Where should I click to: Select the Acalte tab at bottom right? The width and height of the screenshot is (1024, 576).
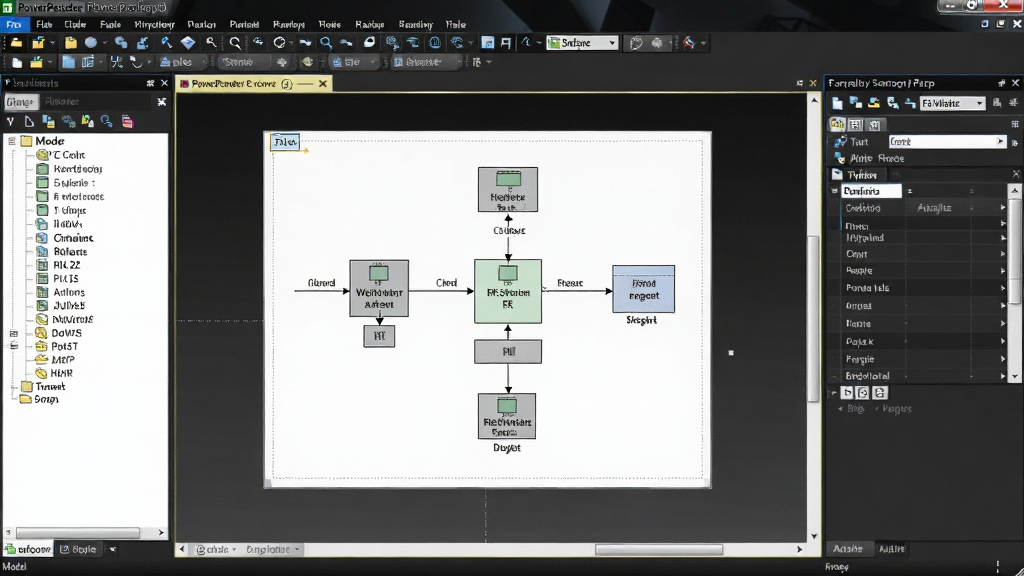(848, 549)
